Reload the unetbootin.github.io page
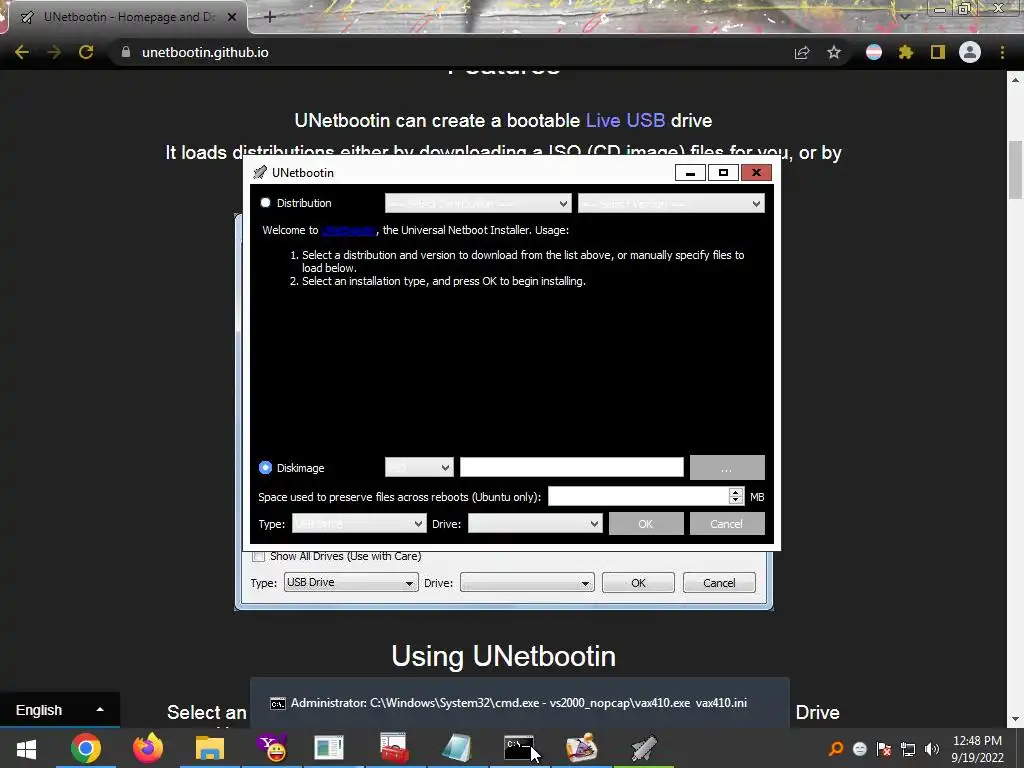The width and height of the screenshot is (1024, 768). coord(86,52)
